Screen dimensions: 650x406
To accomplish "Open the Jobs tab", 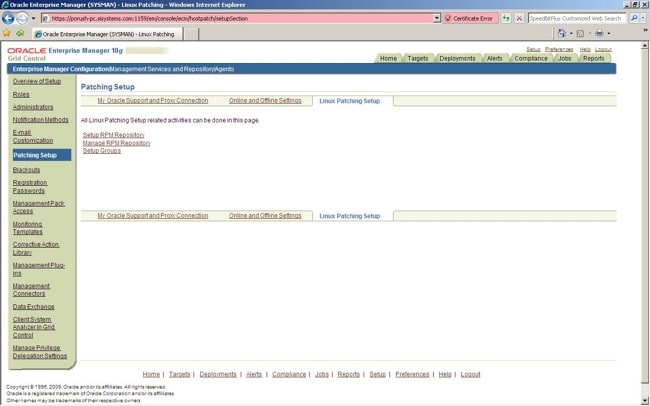I will 564,58.
